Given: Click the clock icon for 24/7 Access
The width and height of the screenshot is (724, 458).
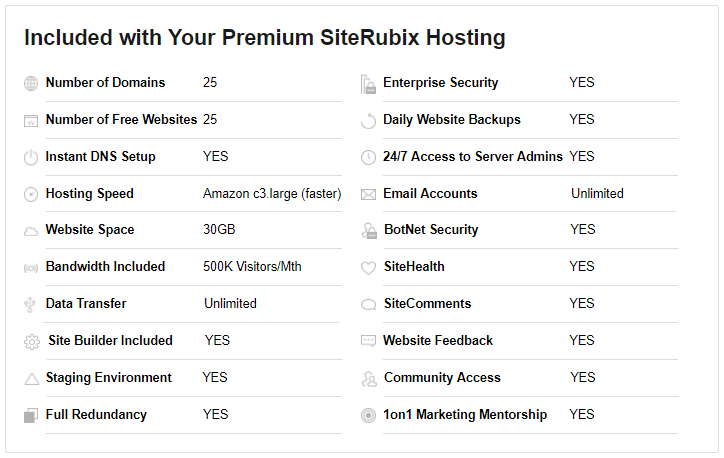Looking at the screenshot, I should click(368, 157).
